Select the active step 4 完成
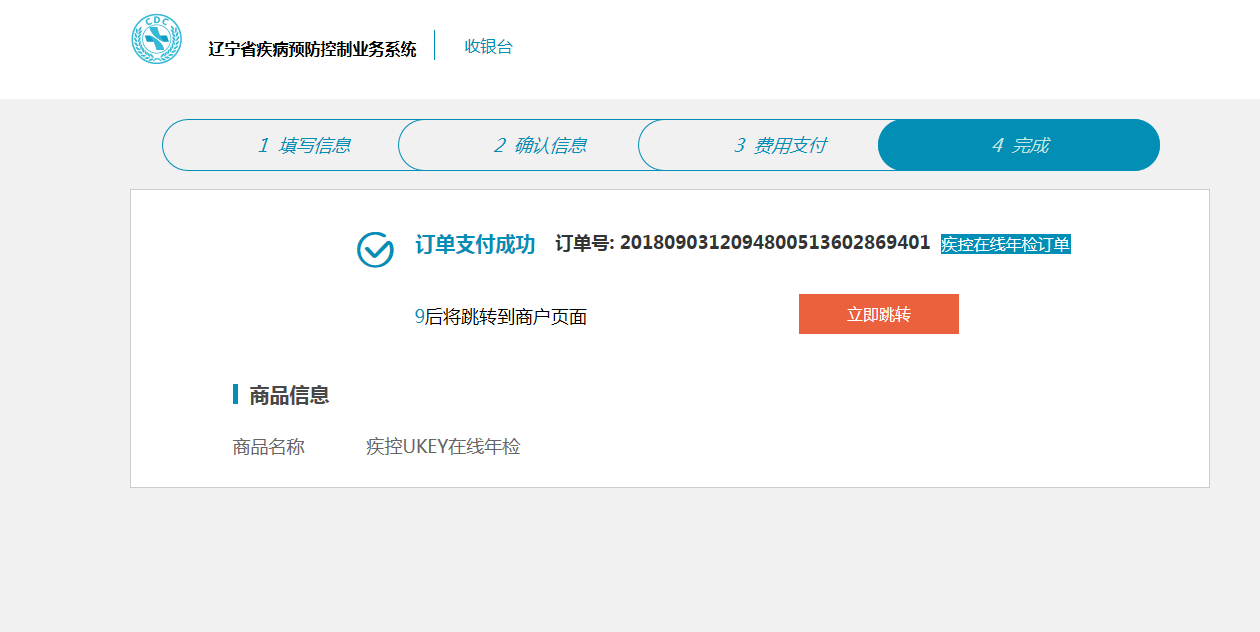Image resolution: width=1260 pixels, height=632 pixels. (1020, 145)
